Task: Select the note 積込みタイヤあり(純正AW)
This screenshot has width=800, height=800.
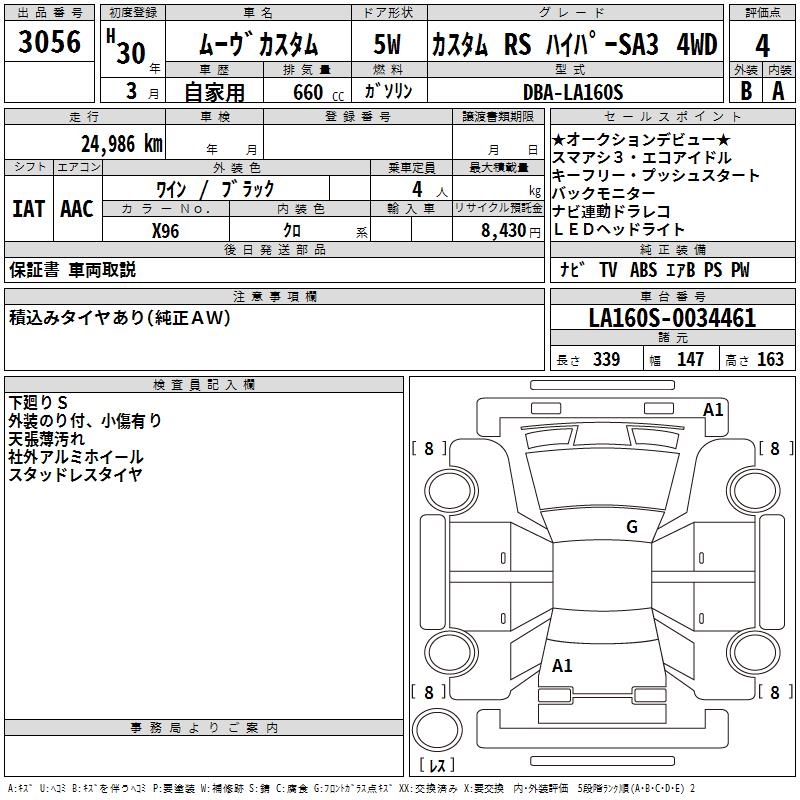Action: 119,318
